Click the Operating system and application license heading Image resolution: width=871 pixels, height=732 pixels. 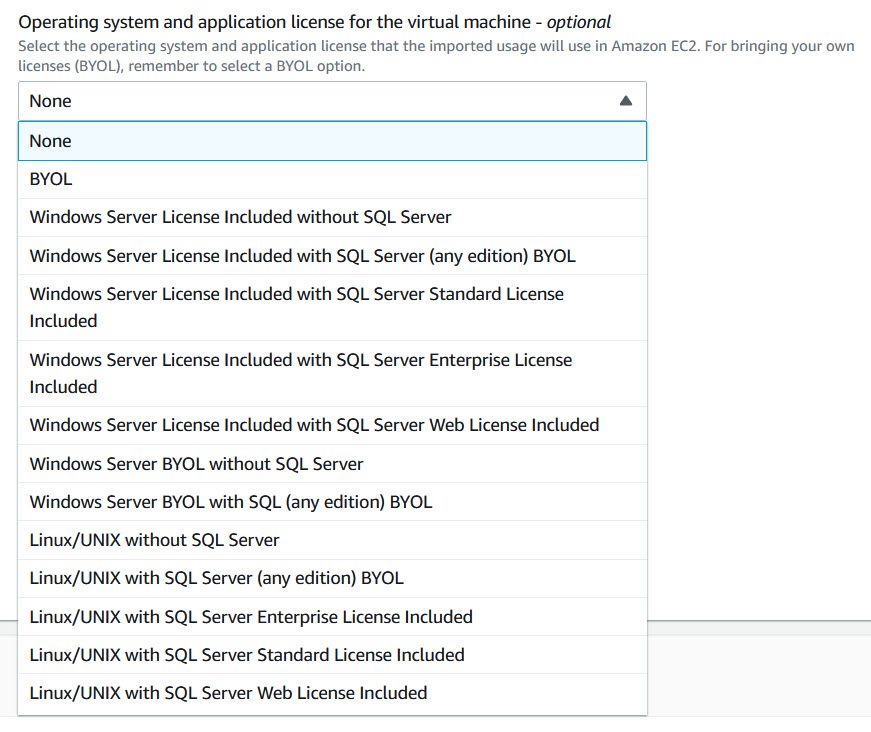314,22
